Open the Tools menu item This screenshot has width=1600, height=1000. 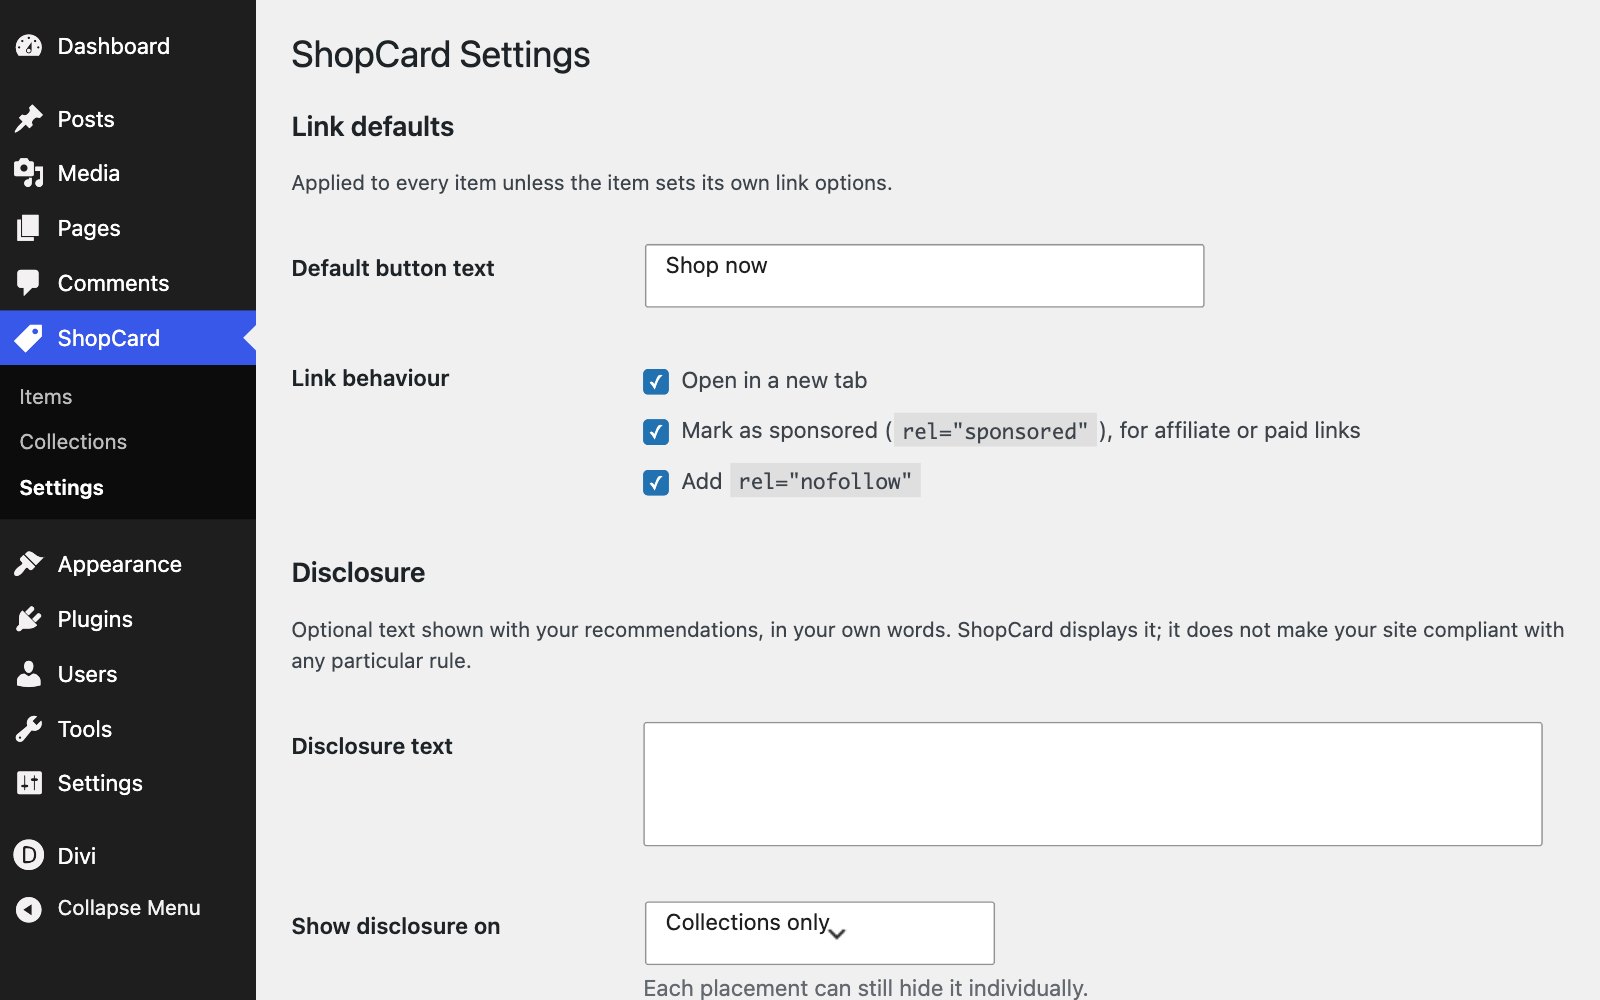(x=128, y=729)
